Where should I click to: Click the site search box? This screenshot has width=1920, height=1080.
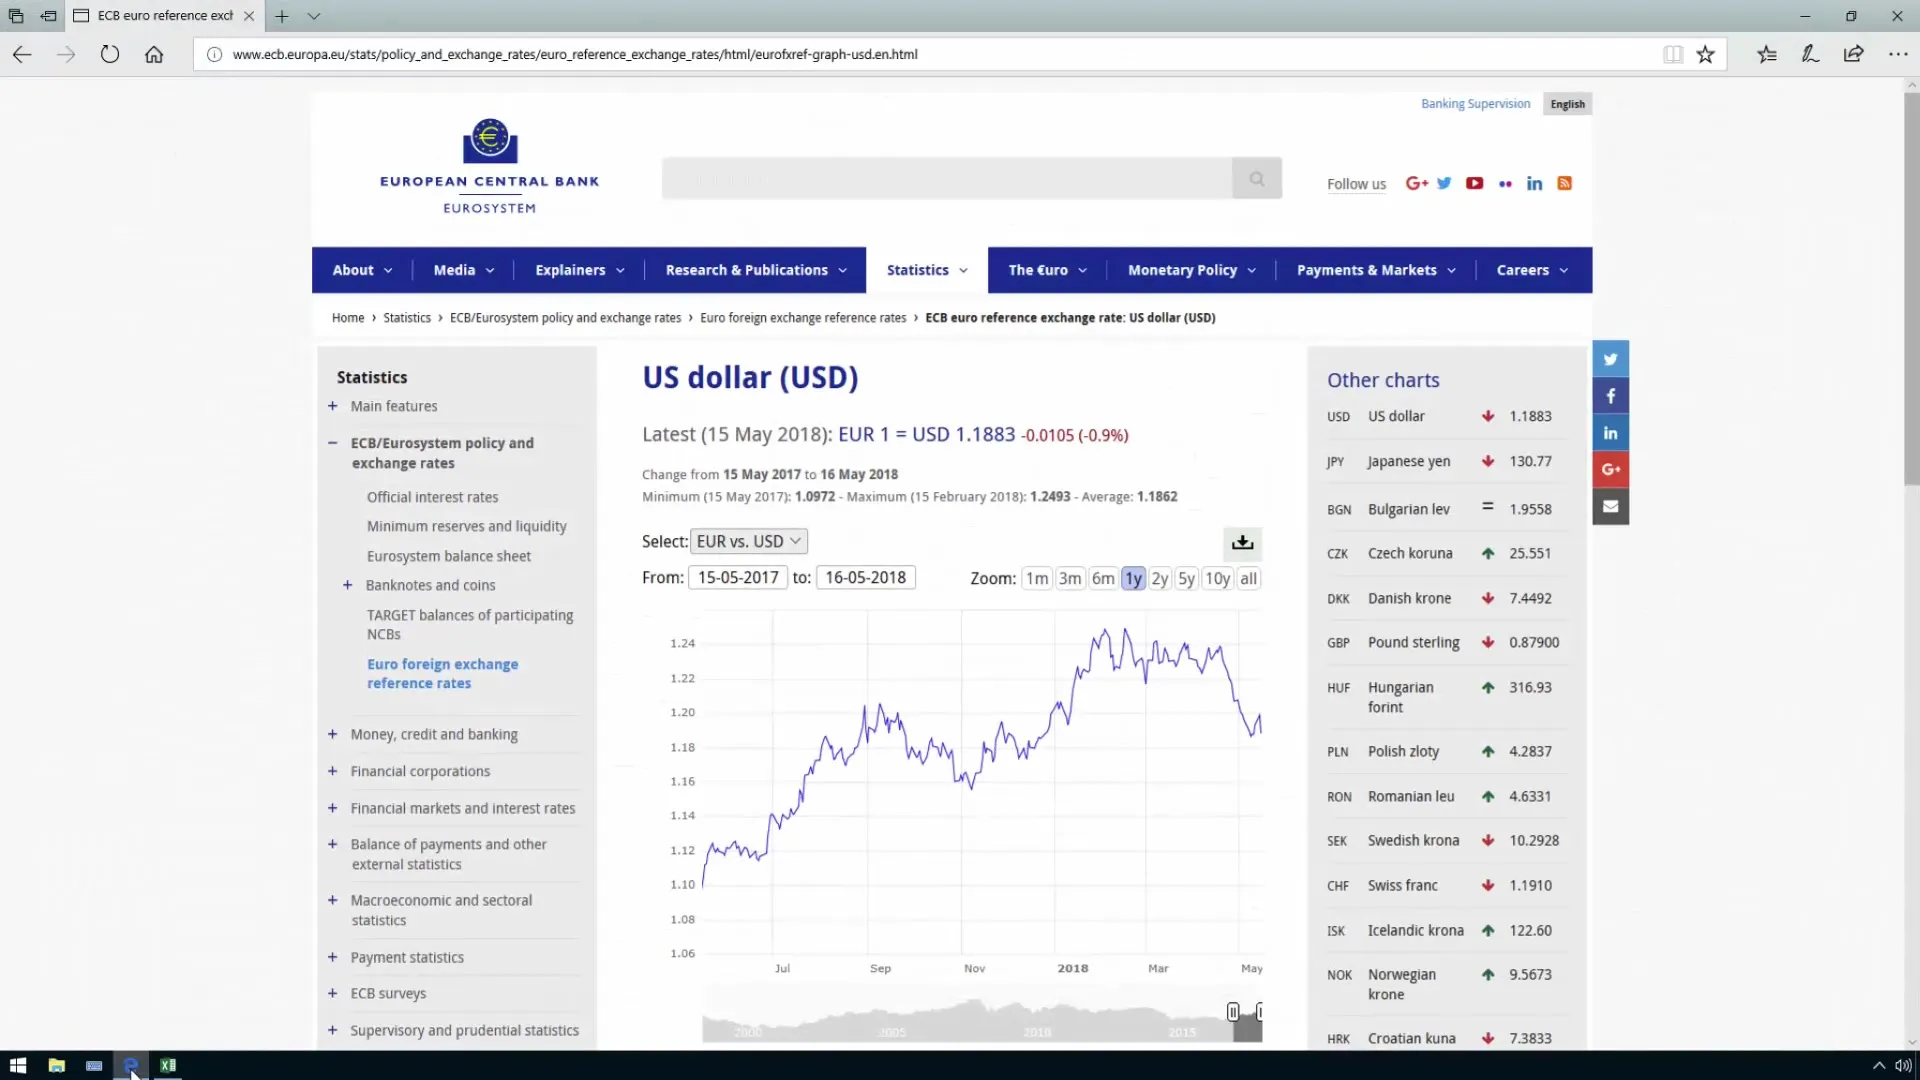coord(947,178)
